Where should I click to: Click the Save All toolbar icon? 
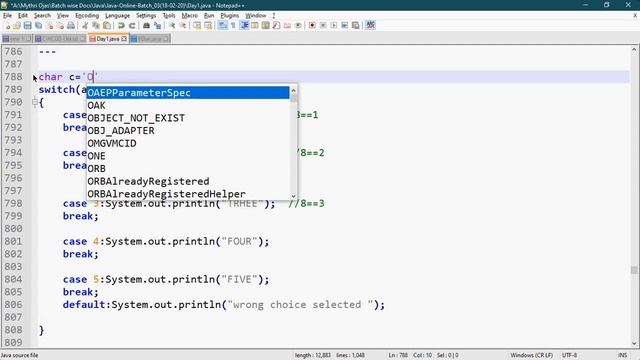(x=38, y=25)
